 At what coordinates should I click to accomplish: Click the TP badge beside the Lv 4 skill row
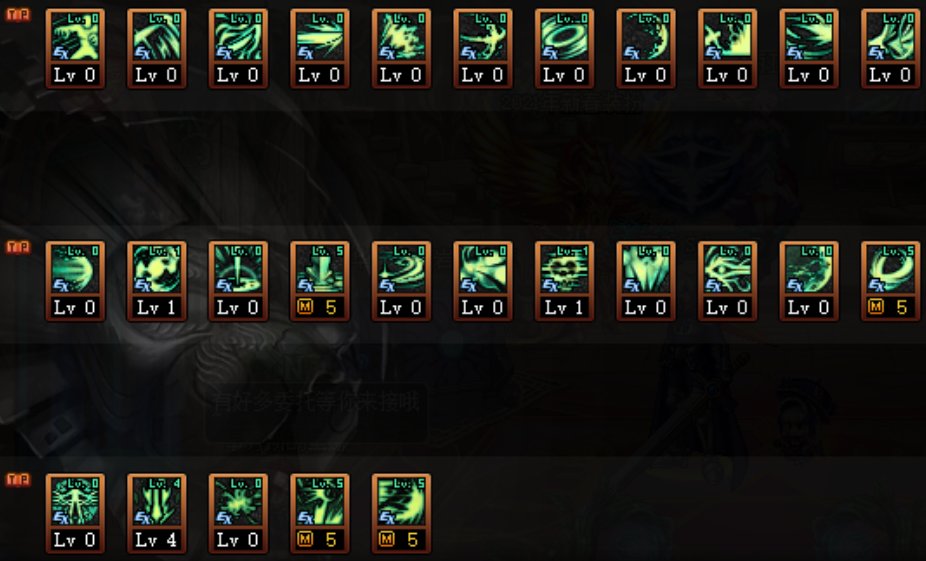coord(18,479)
